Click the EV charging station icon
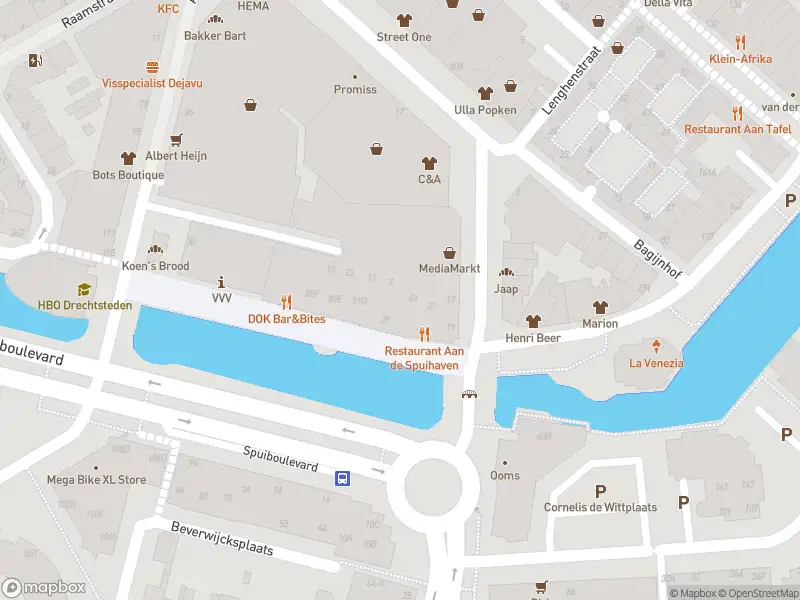The height and width of the screenshot is (600, 800). 35,60
